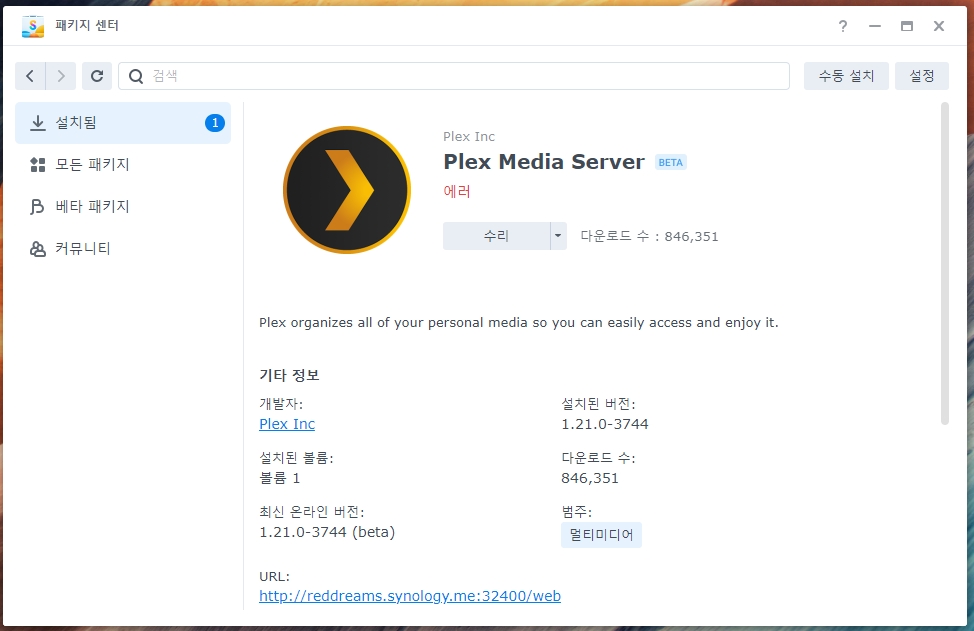Click the update count badge on 설치됨

coord(215,123)
